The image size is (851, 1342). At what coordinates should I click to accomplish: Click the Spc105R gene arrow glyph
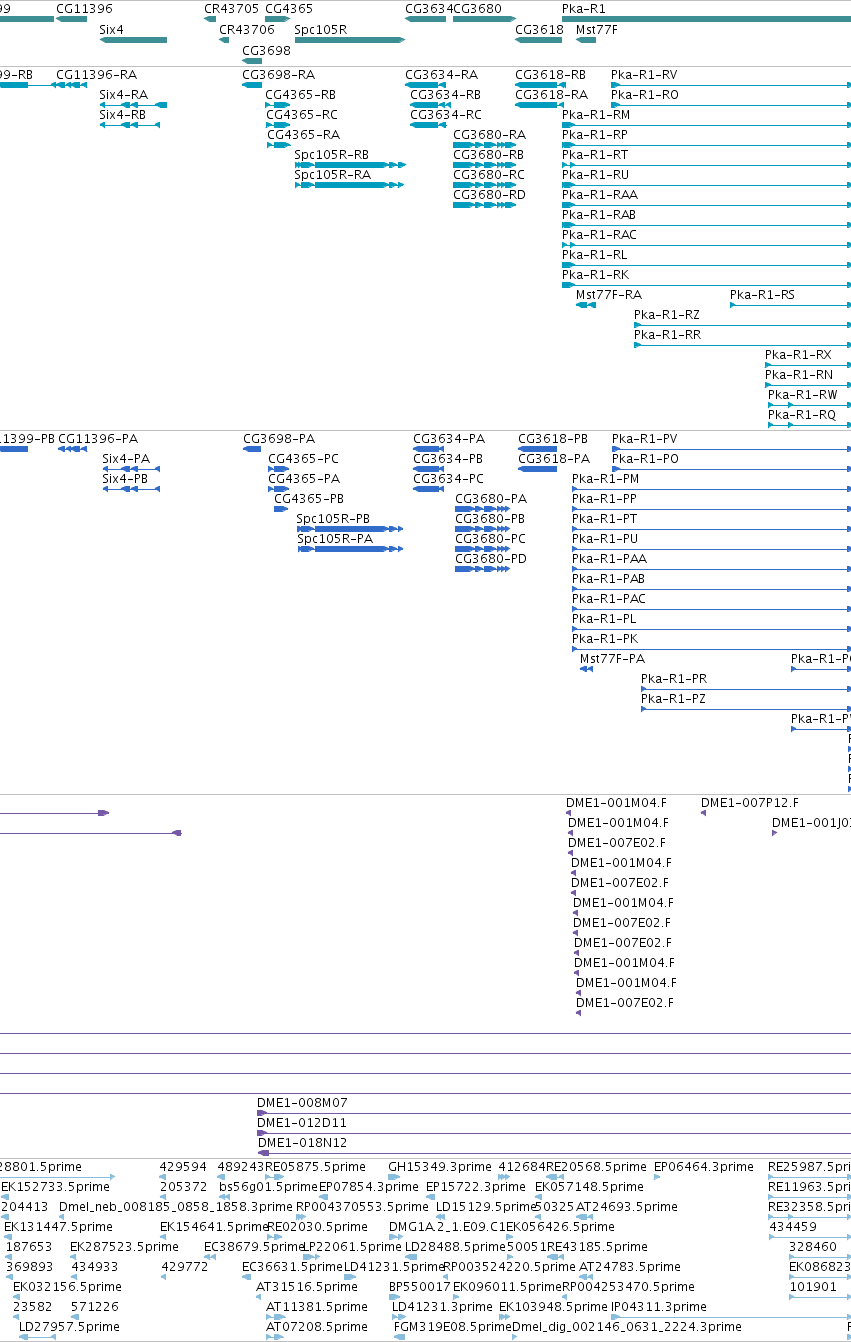coord(349,40)
